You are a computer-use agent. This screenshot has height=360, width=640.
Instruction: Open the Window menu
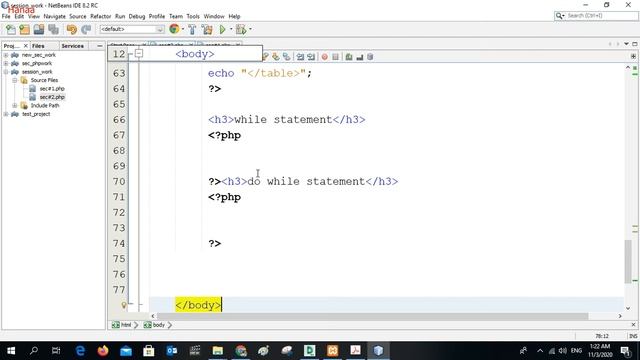point(214,16)
